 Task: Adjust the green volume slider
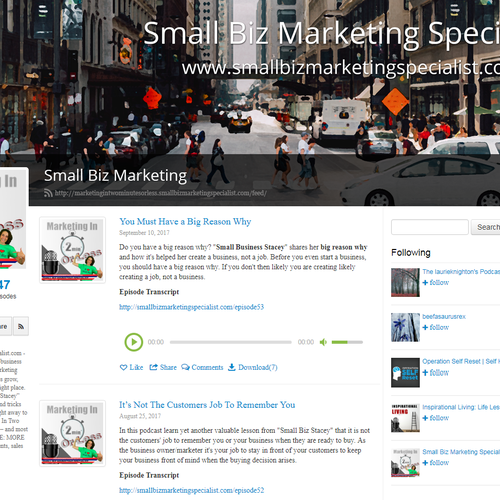pyautogui.click(x=347, y=342)
